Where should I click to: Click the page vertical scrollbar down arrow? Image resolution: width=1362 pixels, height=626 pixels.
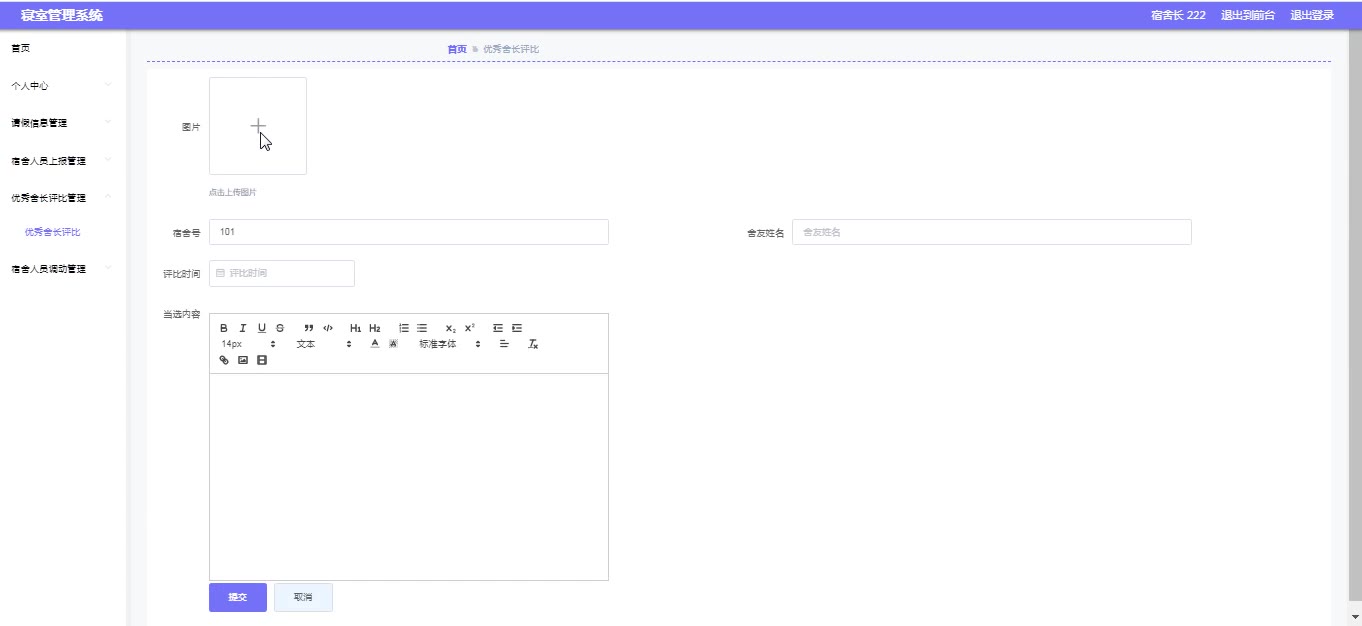pyautogui.click(x=1355, y=617)
